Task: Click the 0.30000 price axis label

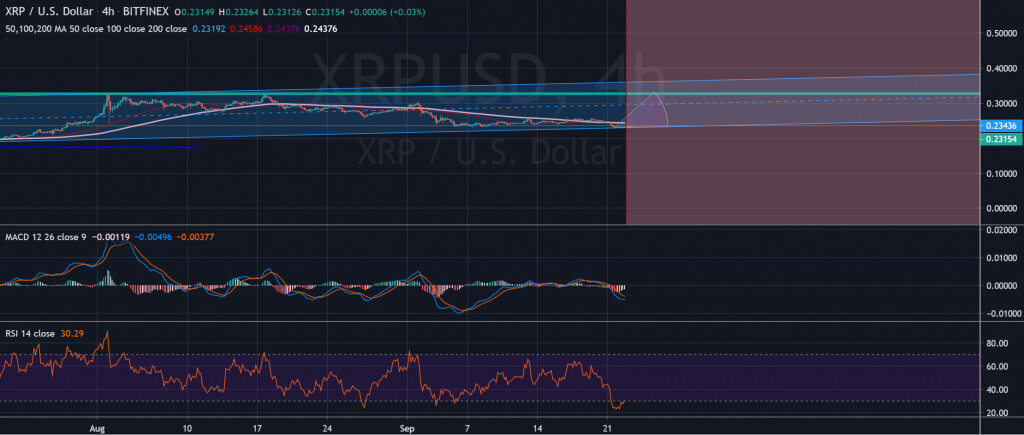Action: [1002, 103]
